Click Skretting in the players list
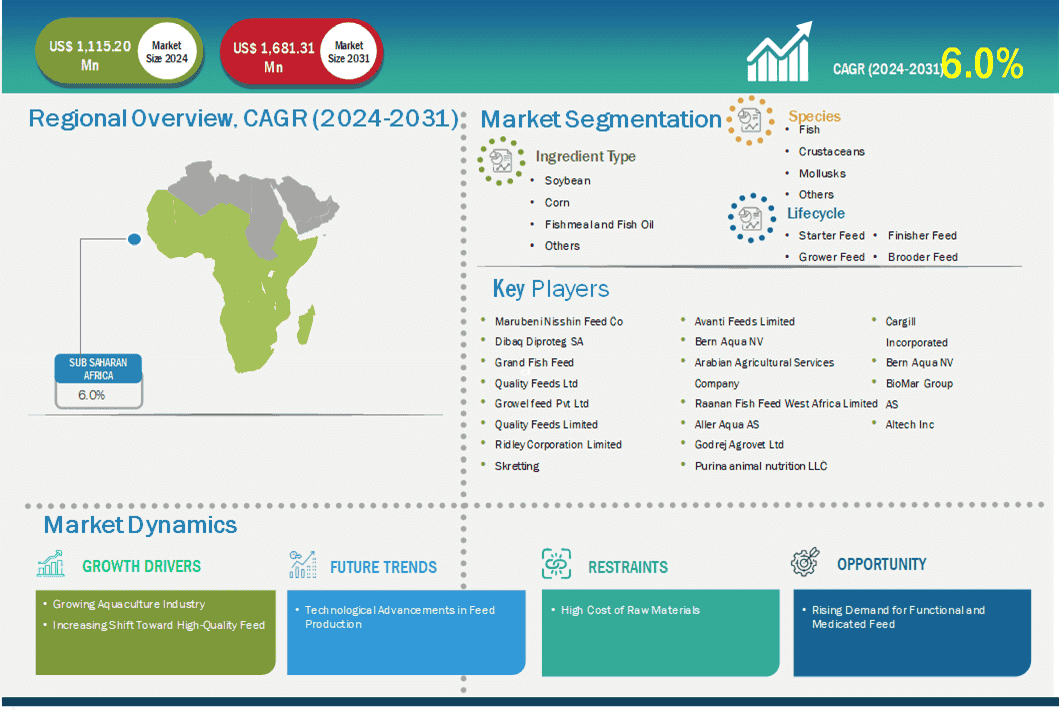Viewport: 1060px width, 710px height. [x=517, y=466]
